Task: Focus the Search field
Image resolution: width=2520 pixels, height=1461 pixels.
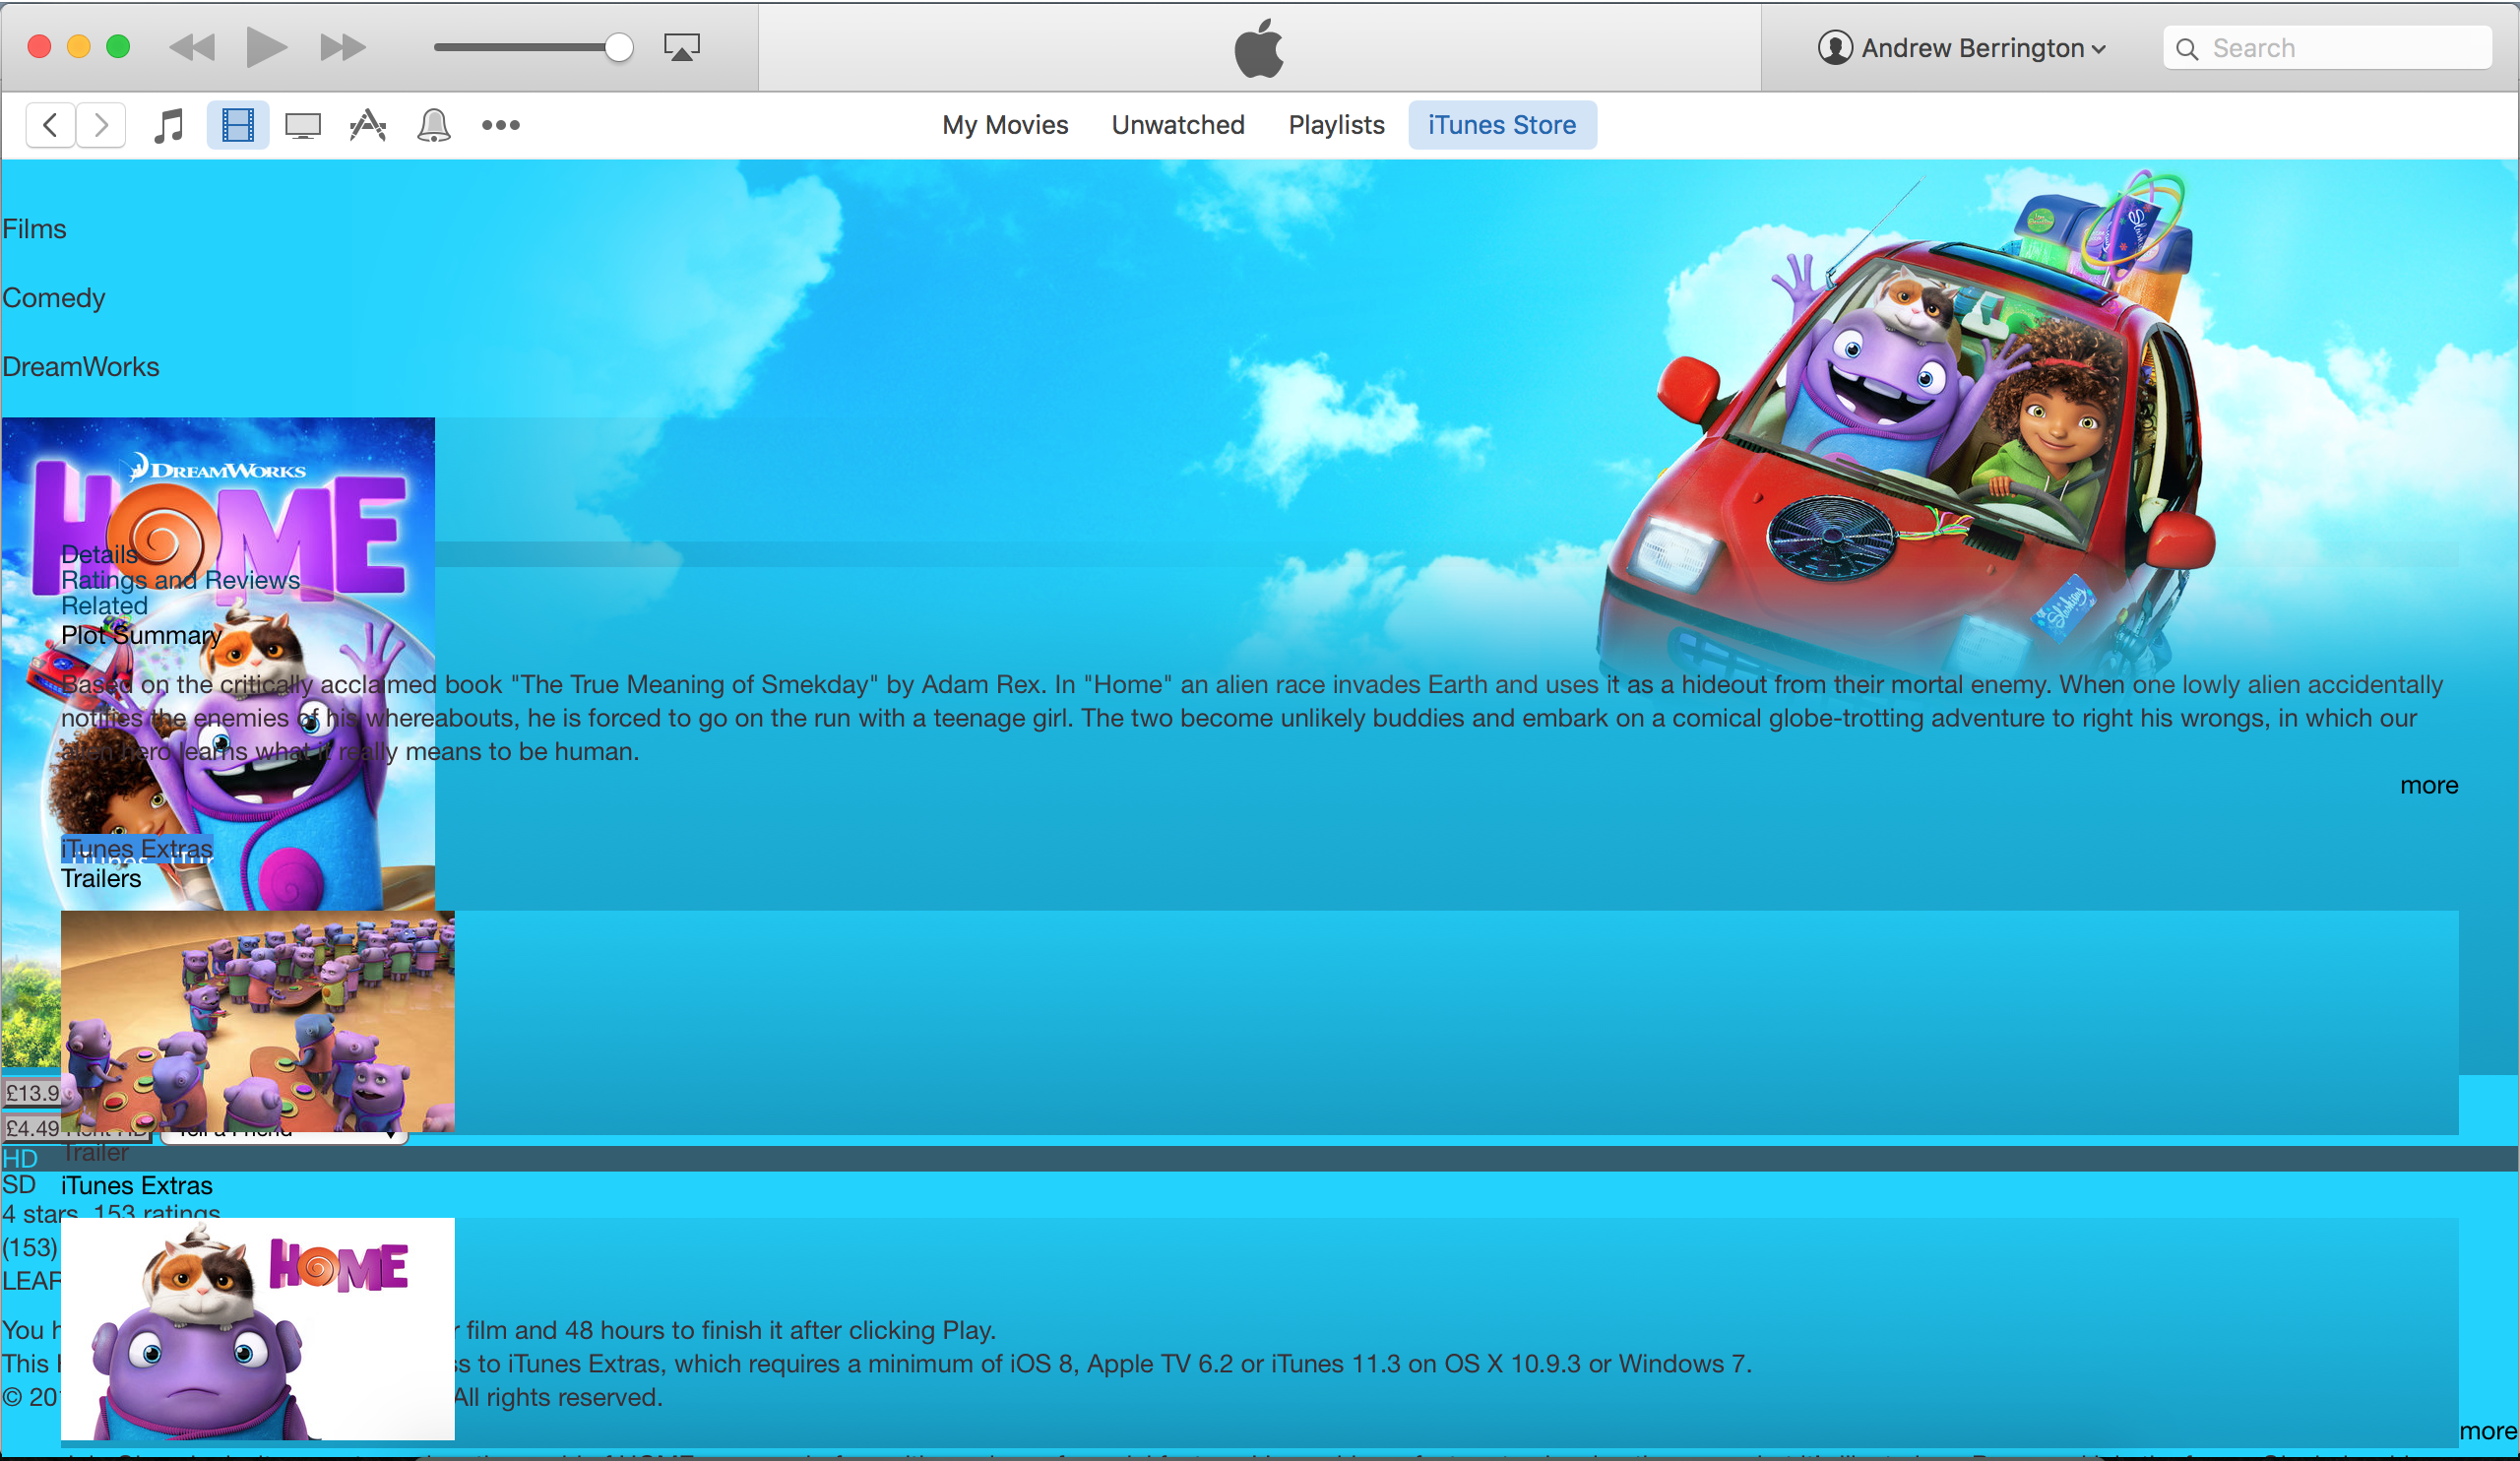Action: pyautogui.click(x=2327, y=48)
